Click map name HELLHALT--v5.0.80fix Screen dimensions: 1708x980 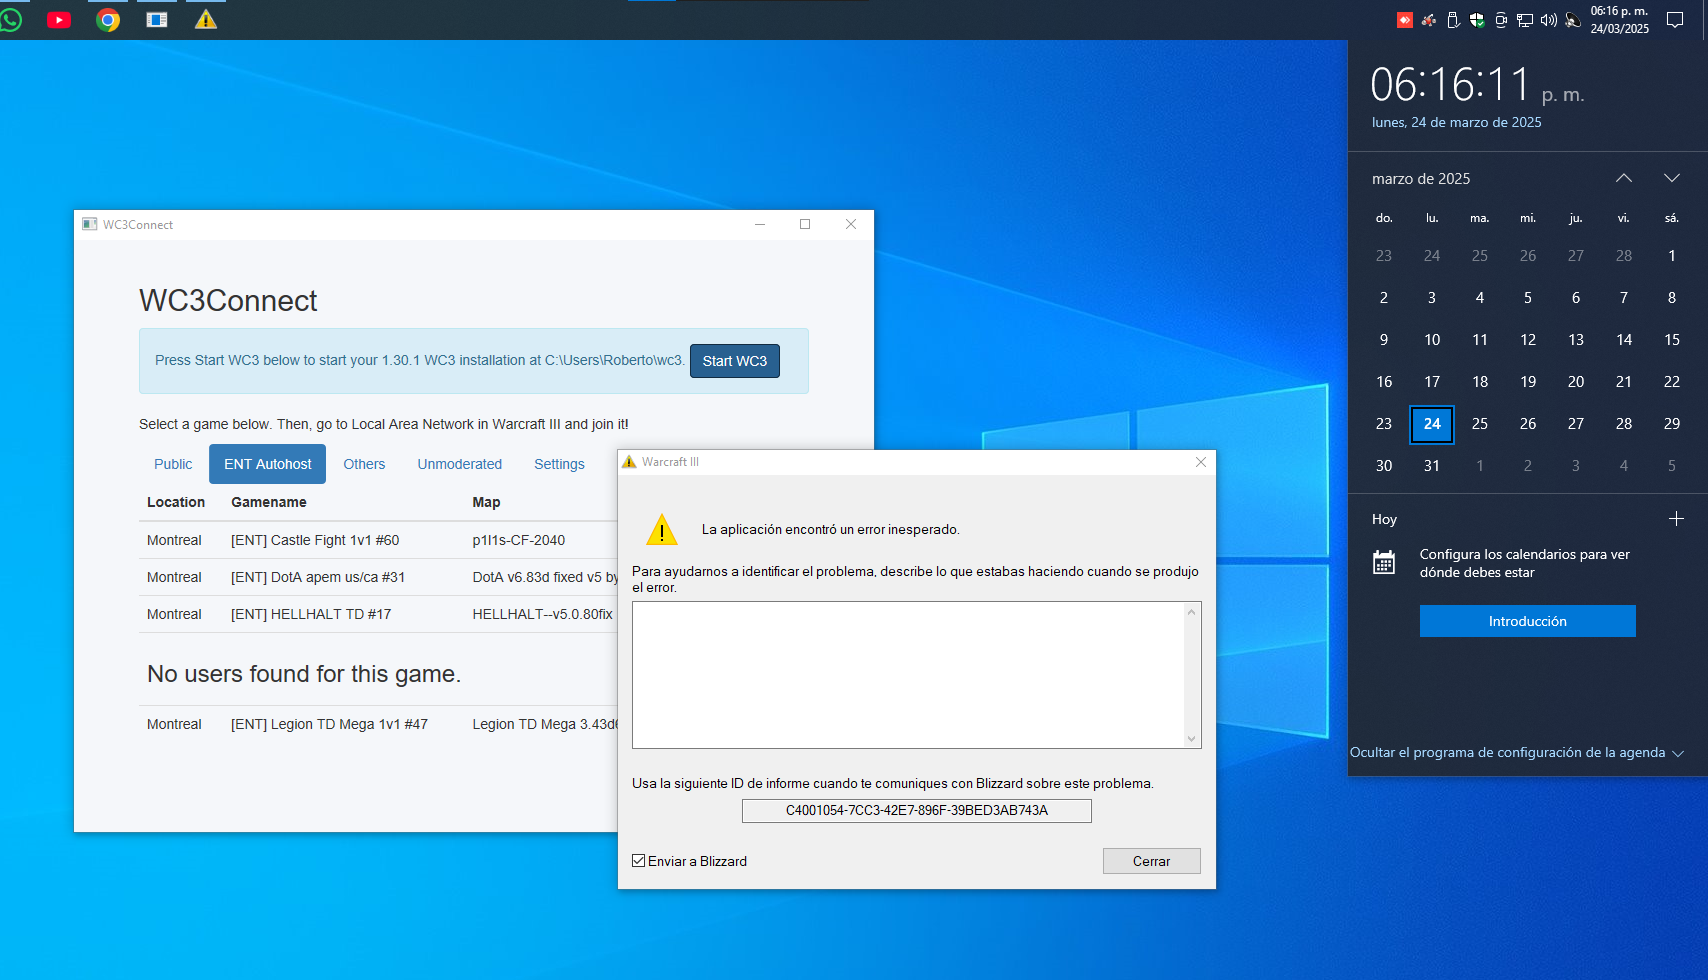[x=543, y=614]
